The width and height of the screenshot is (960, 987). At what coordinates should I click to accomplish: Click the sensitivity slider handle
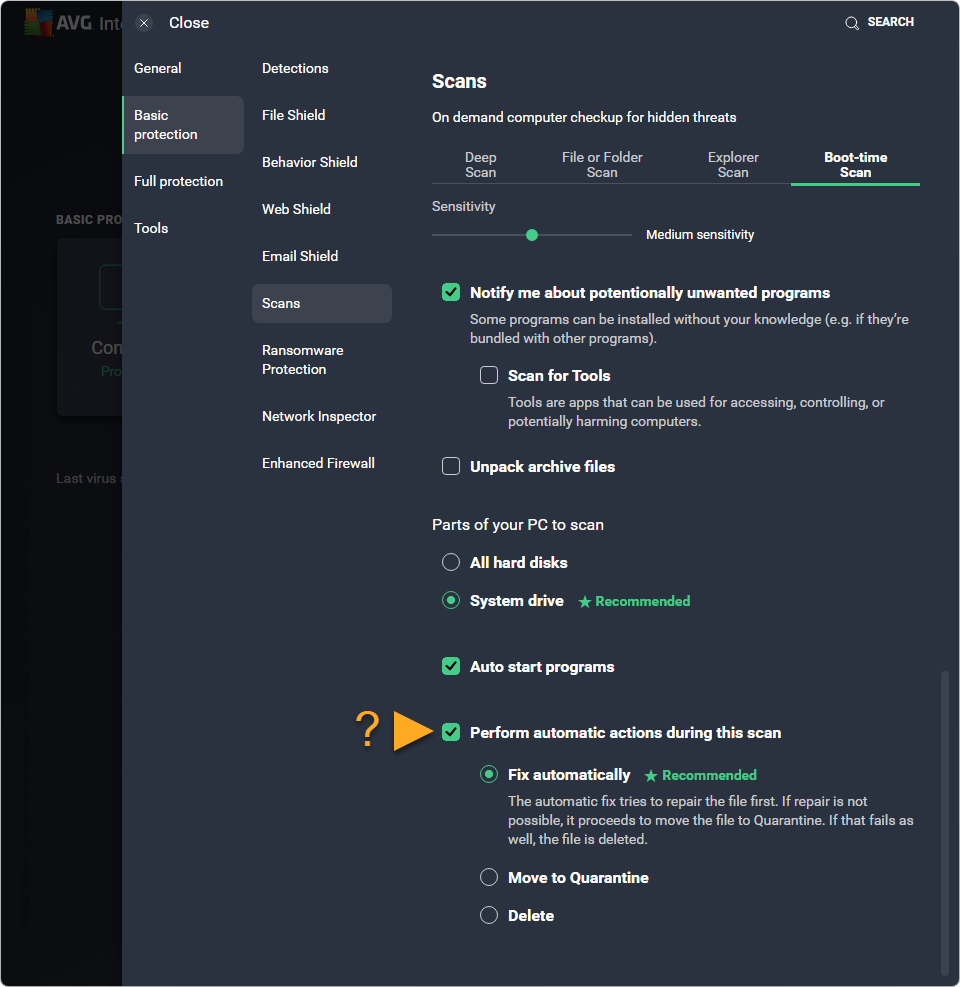532,235
